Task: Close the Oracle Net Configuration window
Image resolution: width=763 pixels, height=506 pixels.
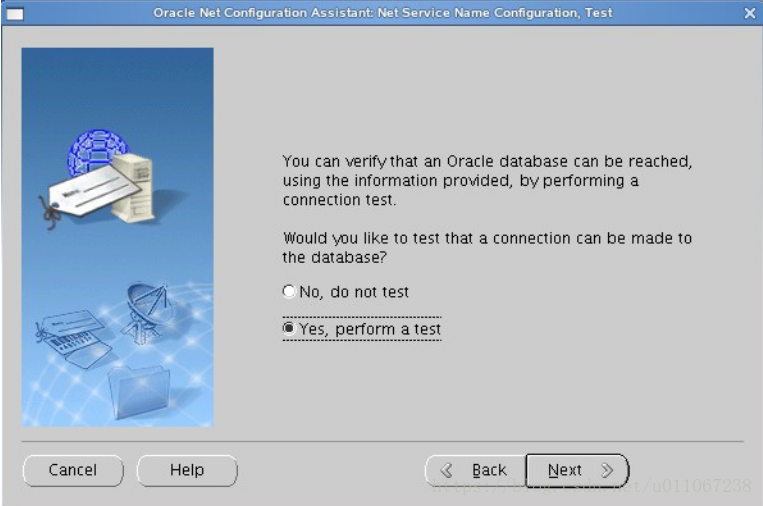Action: tap(749, 13)
